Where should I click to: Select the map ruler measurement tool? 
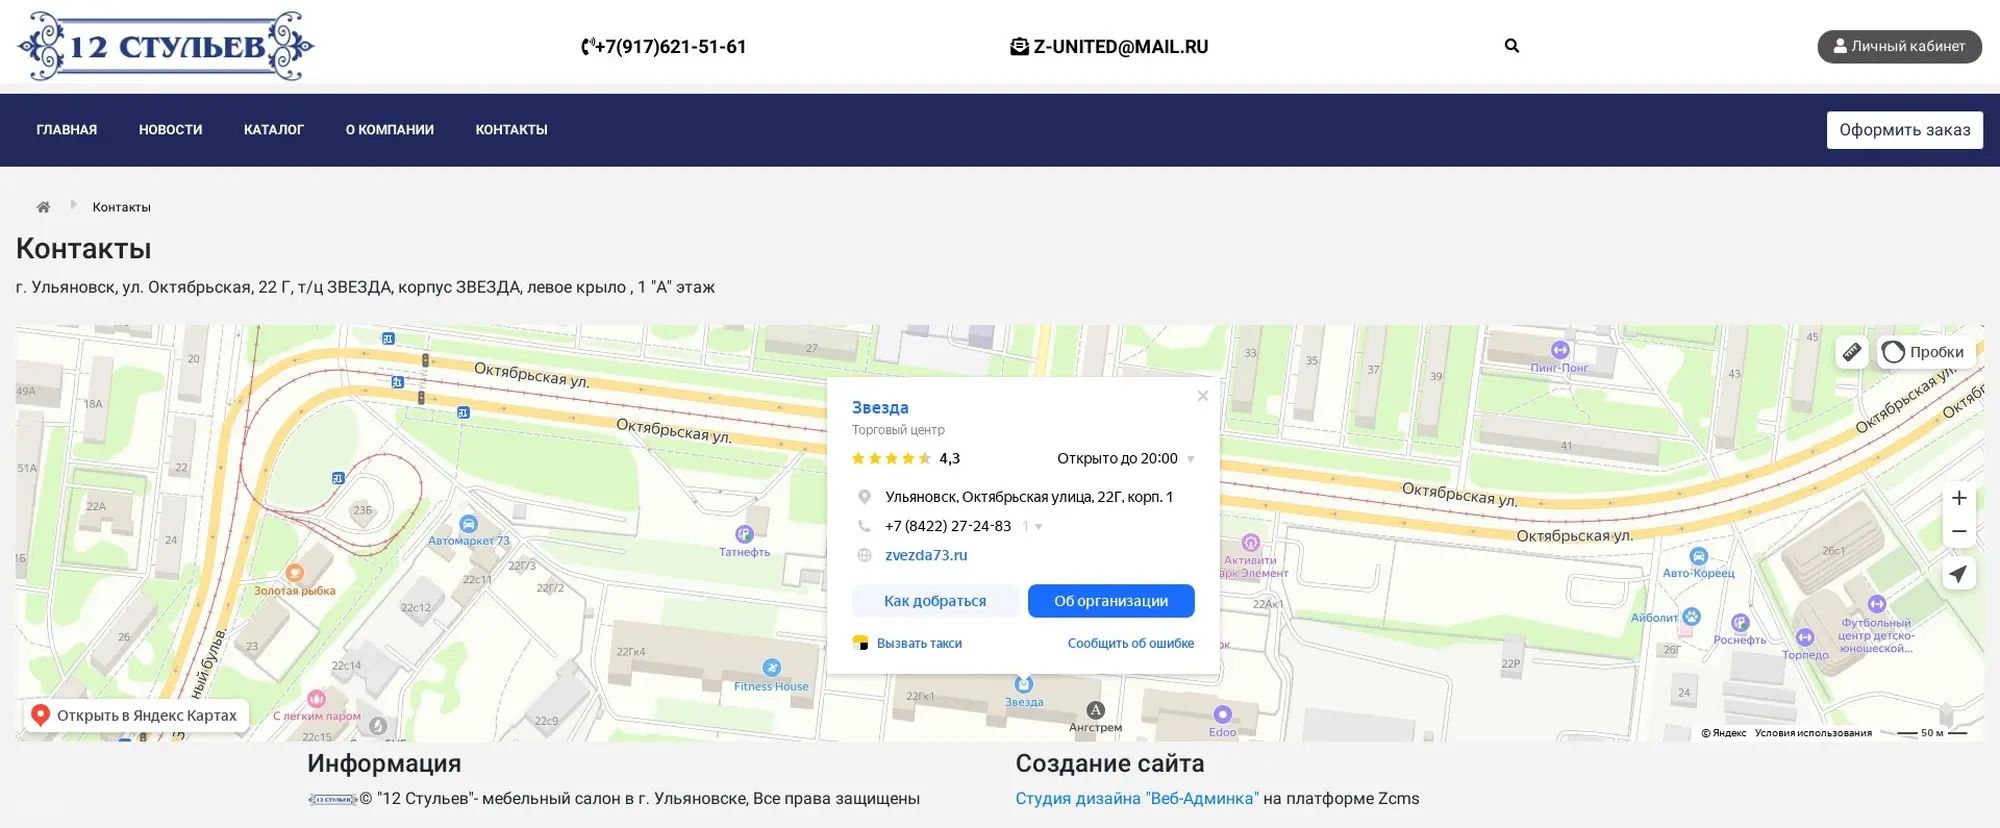click(x=1851, y=352)
